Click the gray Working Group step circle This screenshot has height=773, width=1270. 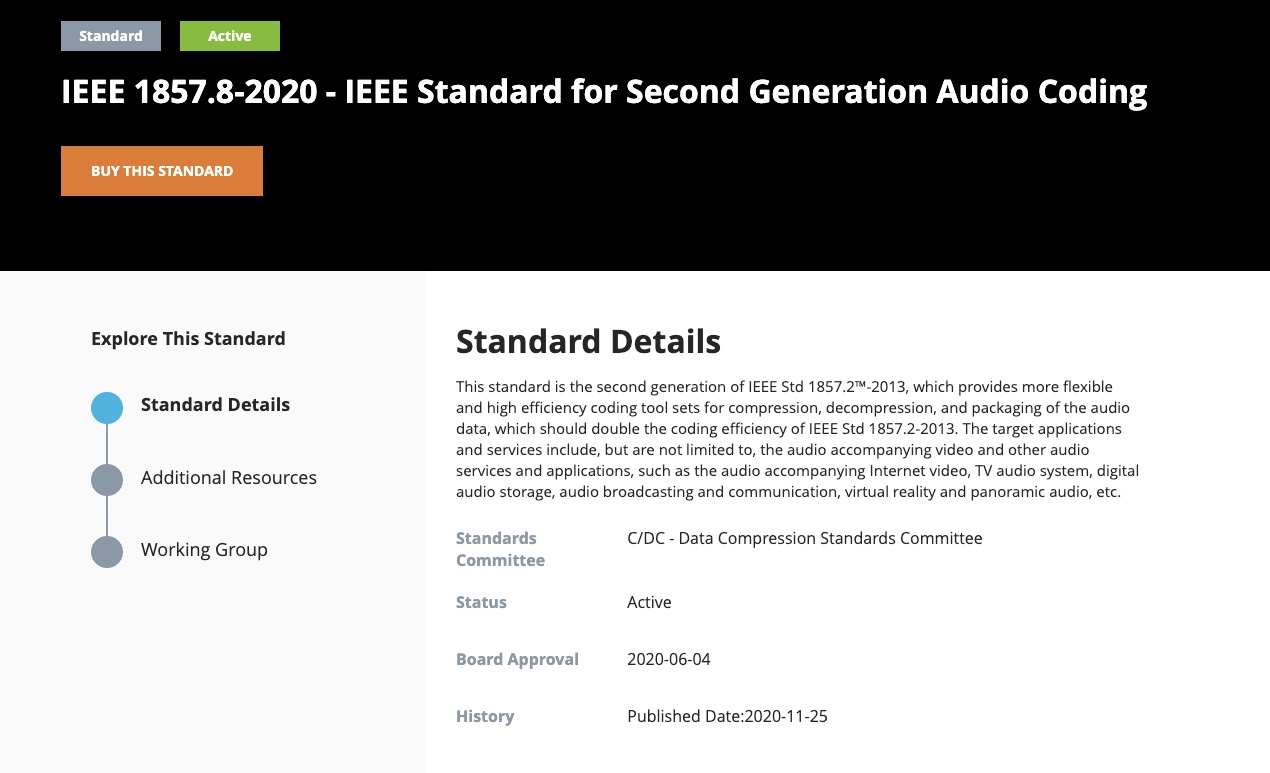click(x=107, y=551)
